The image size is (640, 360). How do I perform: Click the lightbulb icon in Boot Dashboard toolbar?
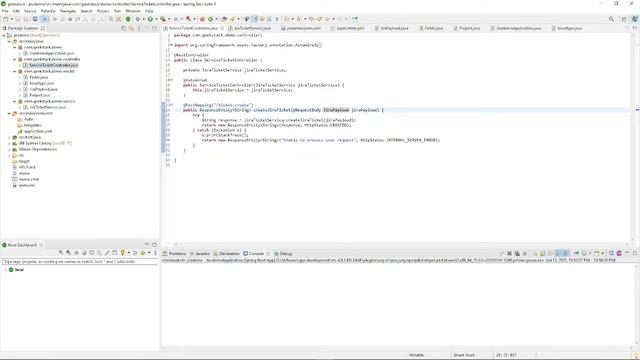click(x=122, y=253)
